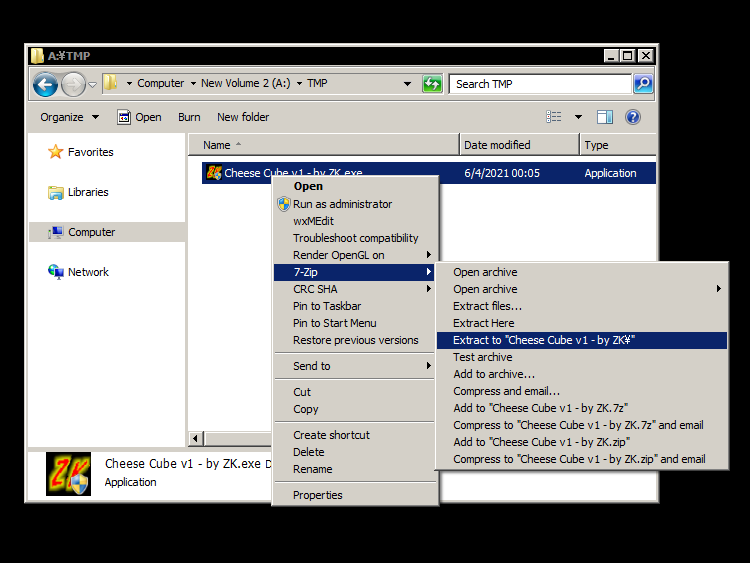
Task: Expand the arrow before Computer in breadcrumb
Action: (129, 84)
